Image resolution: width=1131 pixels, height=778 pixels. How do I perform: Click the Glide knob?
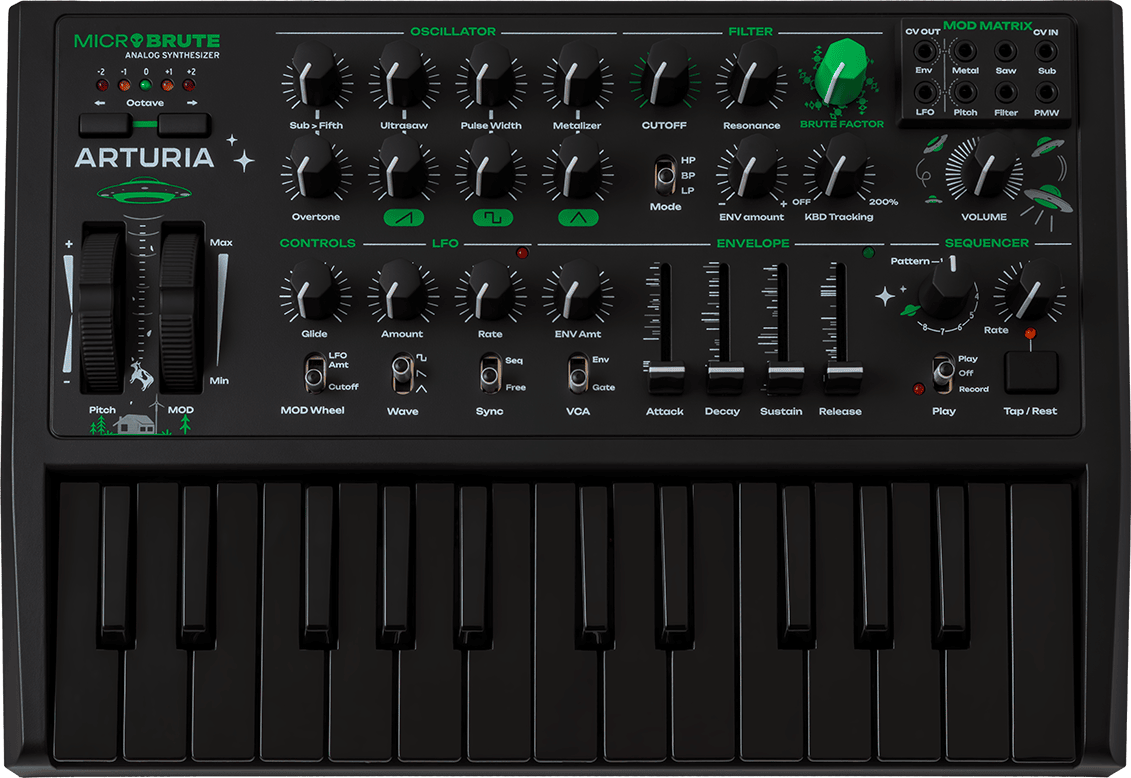(314, 291)
